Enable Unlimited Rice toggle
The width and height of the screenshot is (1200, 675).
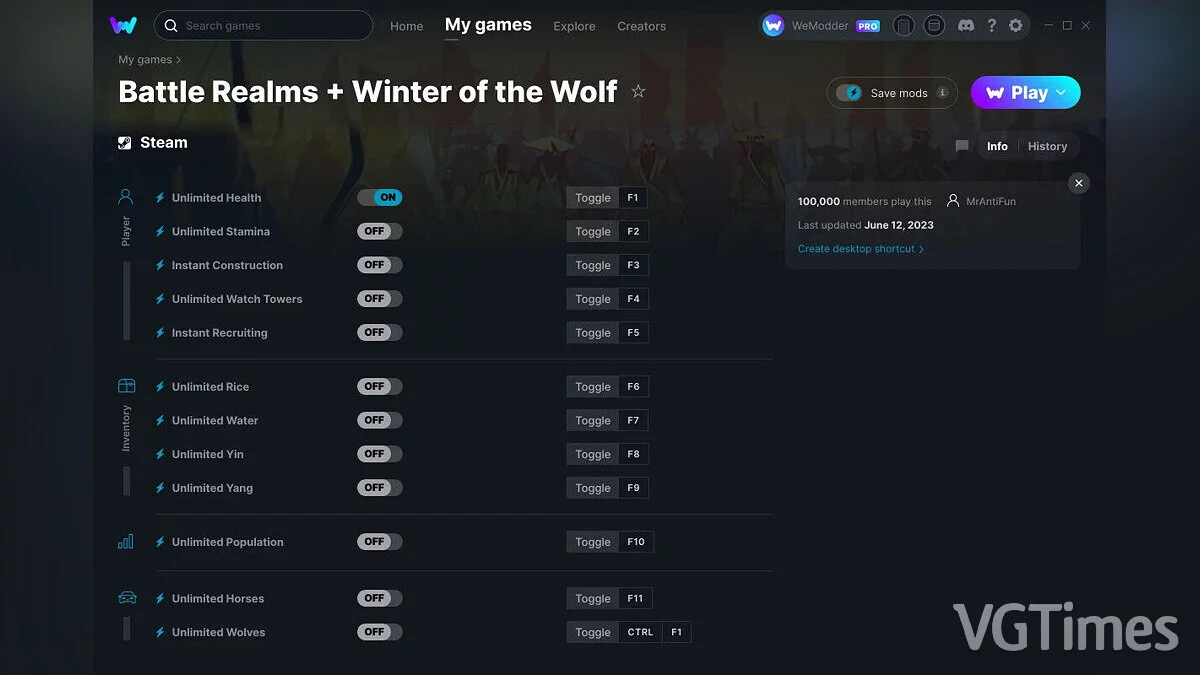pos(380,387)
